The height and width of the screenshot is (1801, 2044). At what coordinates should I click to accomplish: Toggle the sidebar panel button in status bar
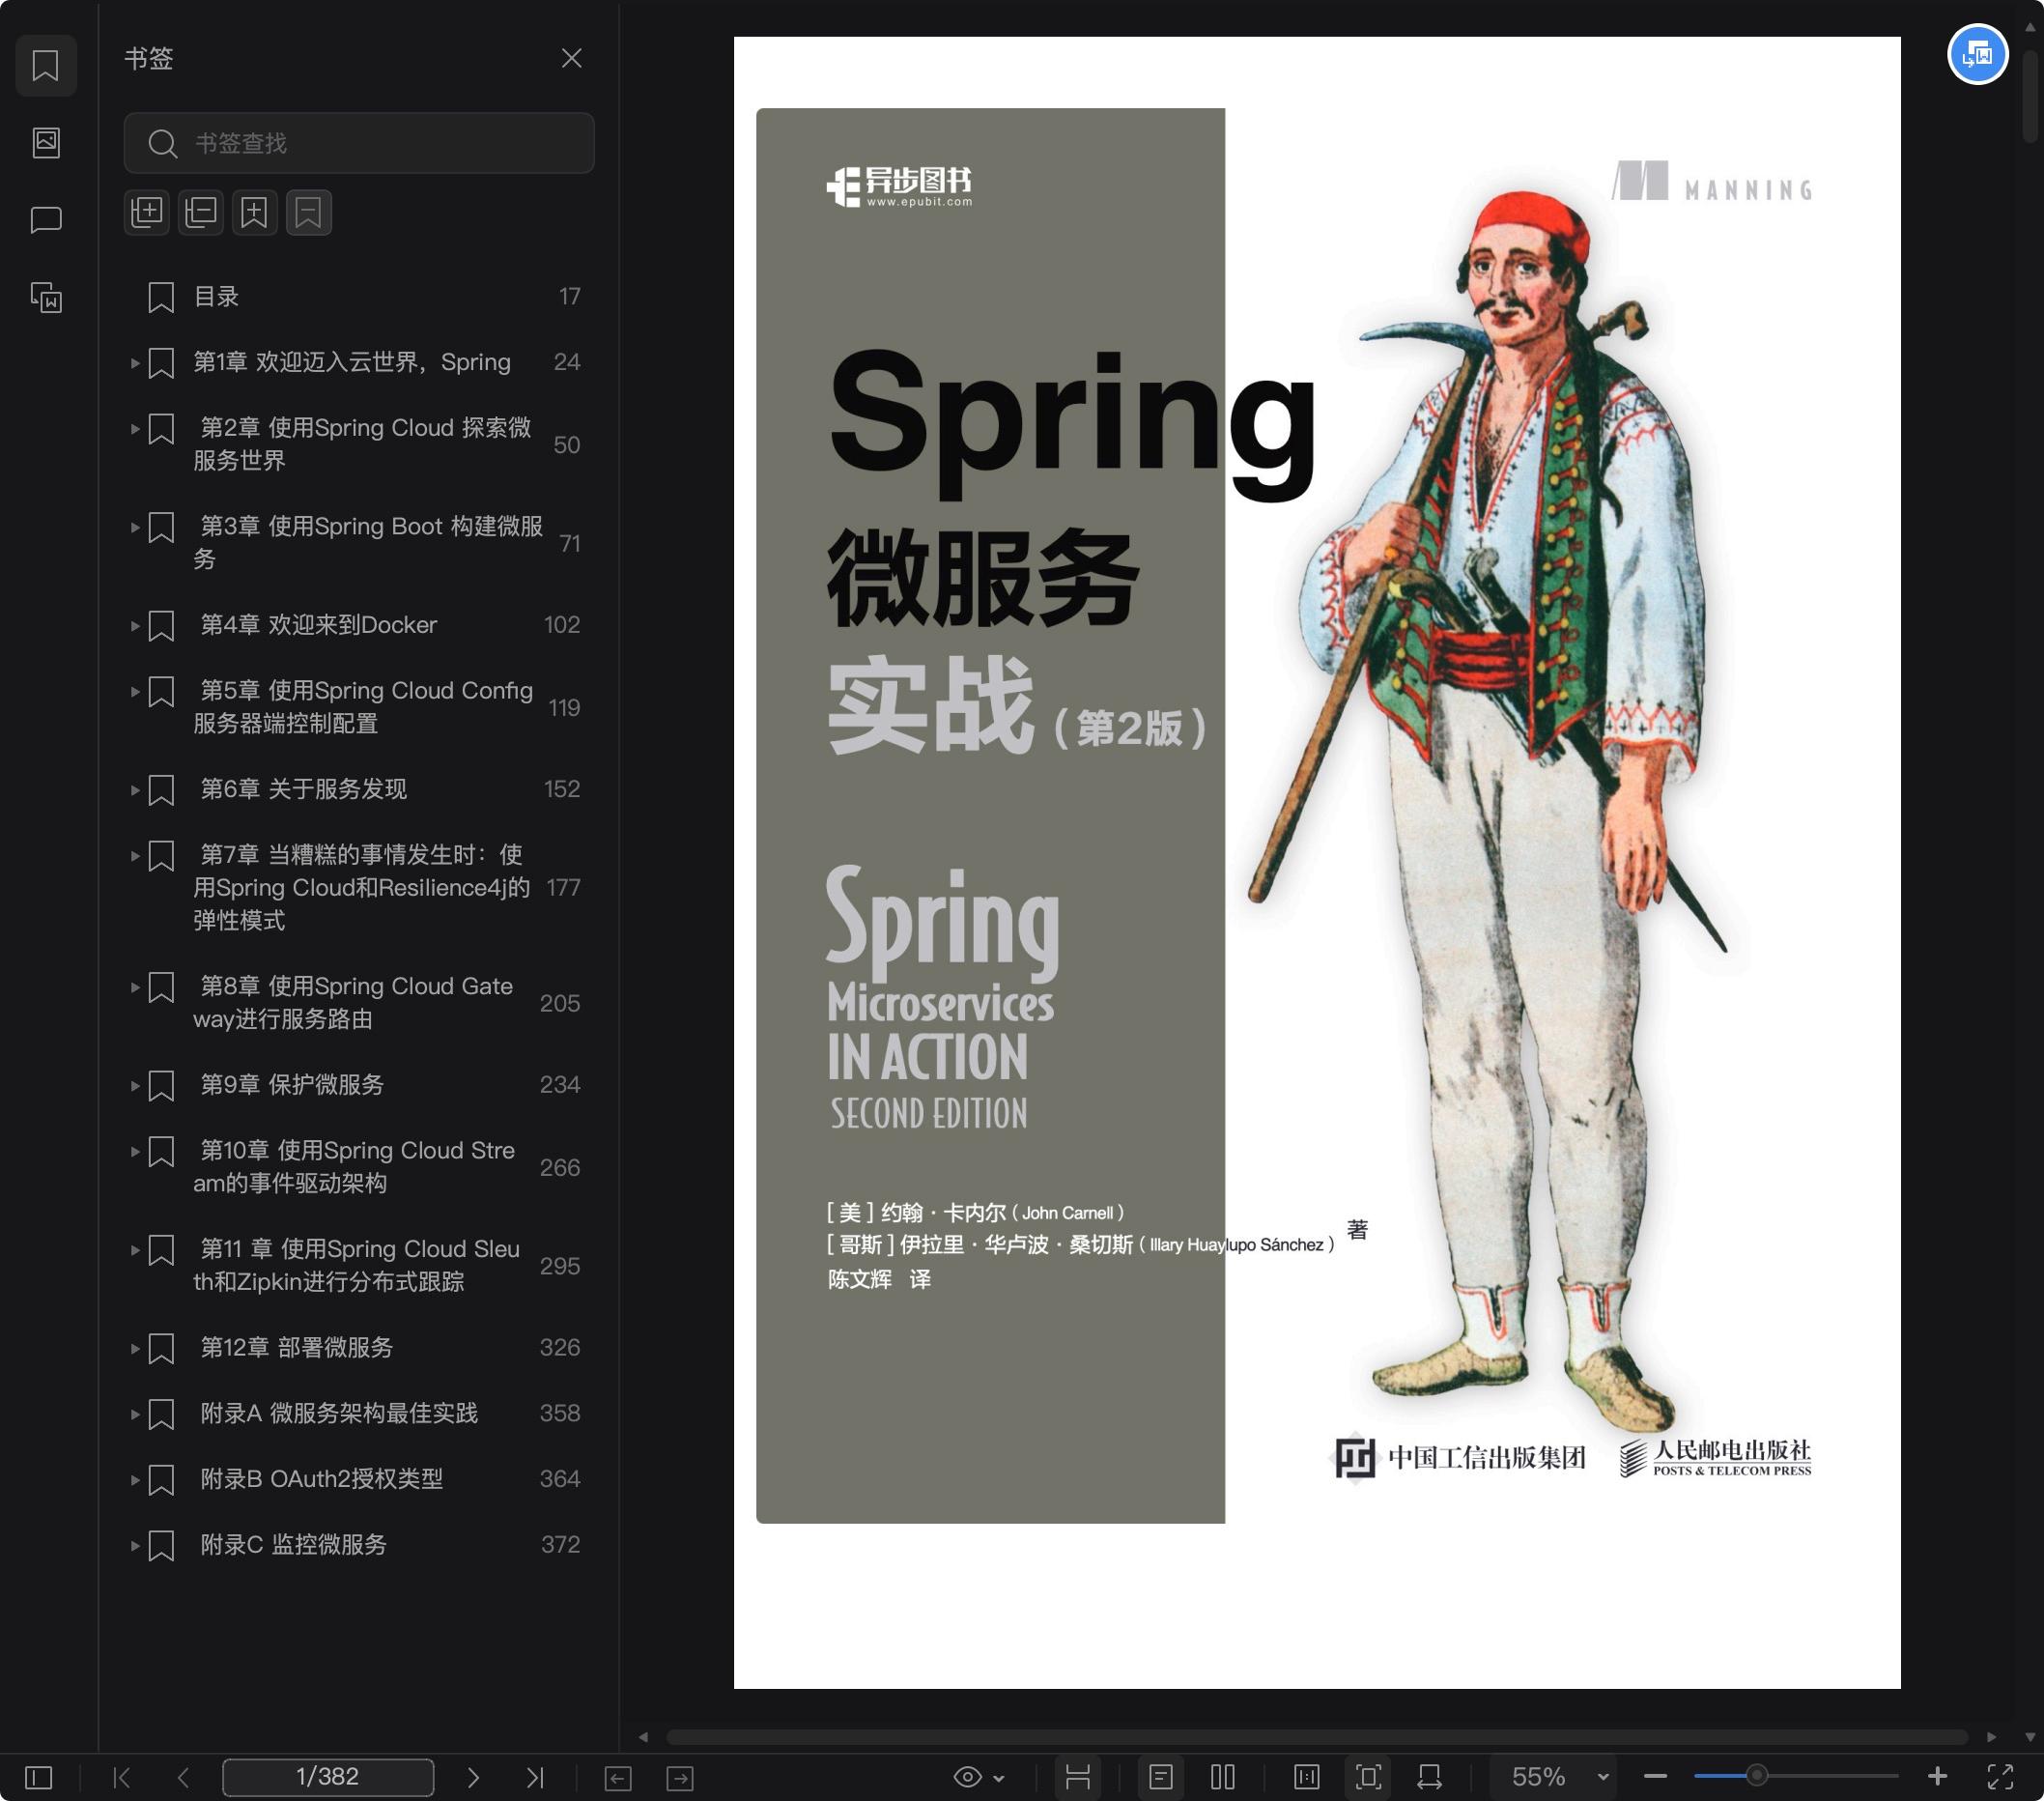pyautogui.click(x=38, y=1777)
